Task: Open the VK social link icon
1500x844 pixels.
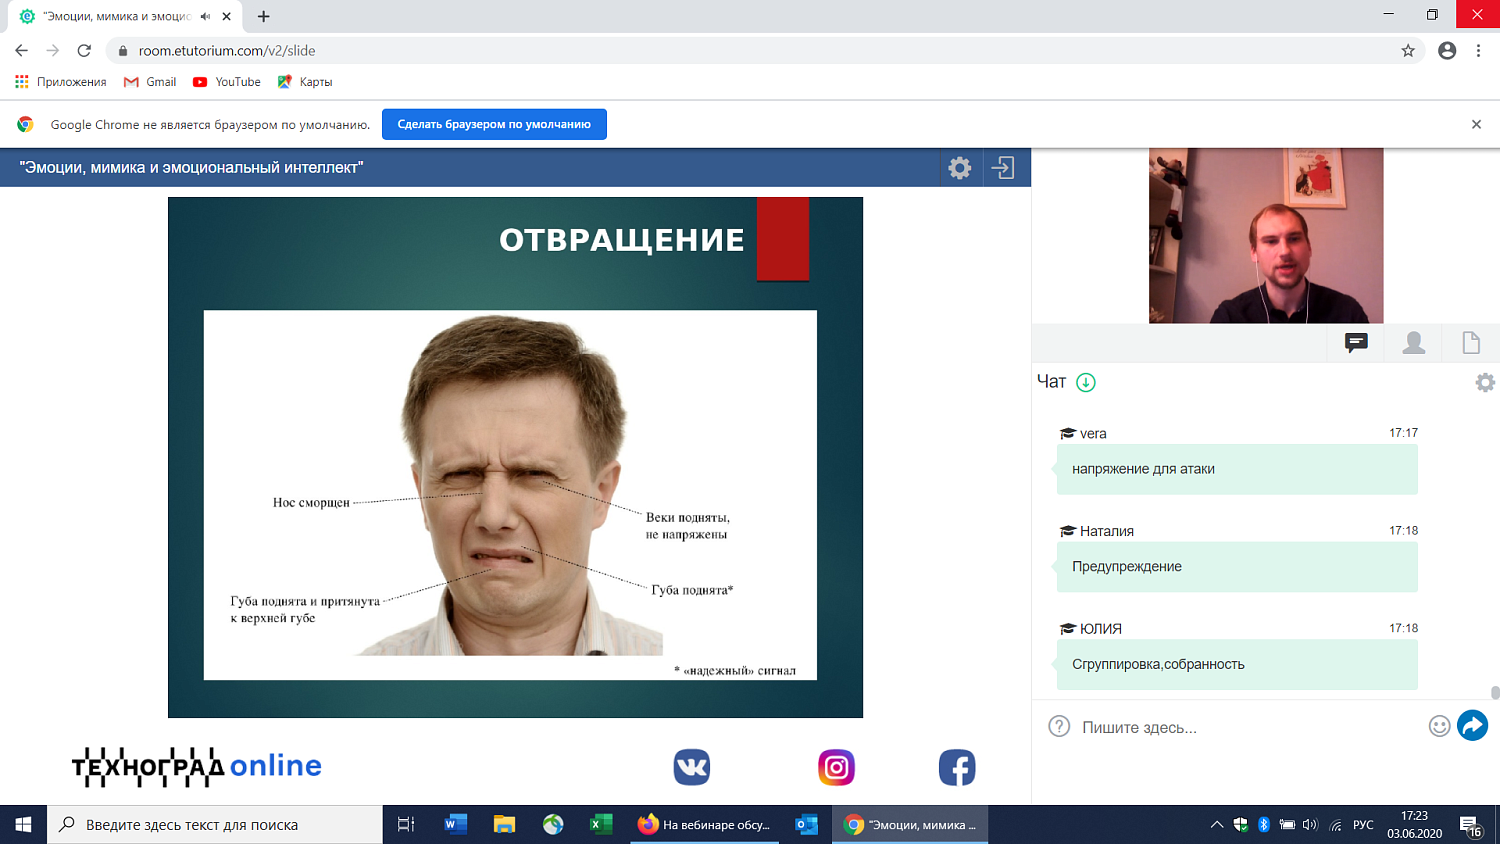Action: pos(692,767)
